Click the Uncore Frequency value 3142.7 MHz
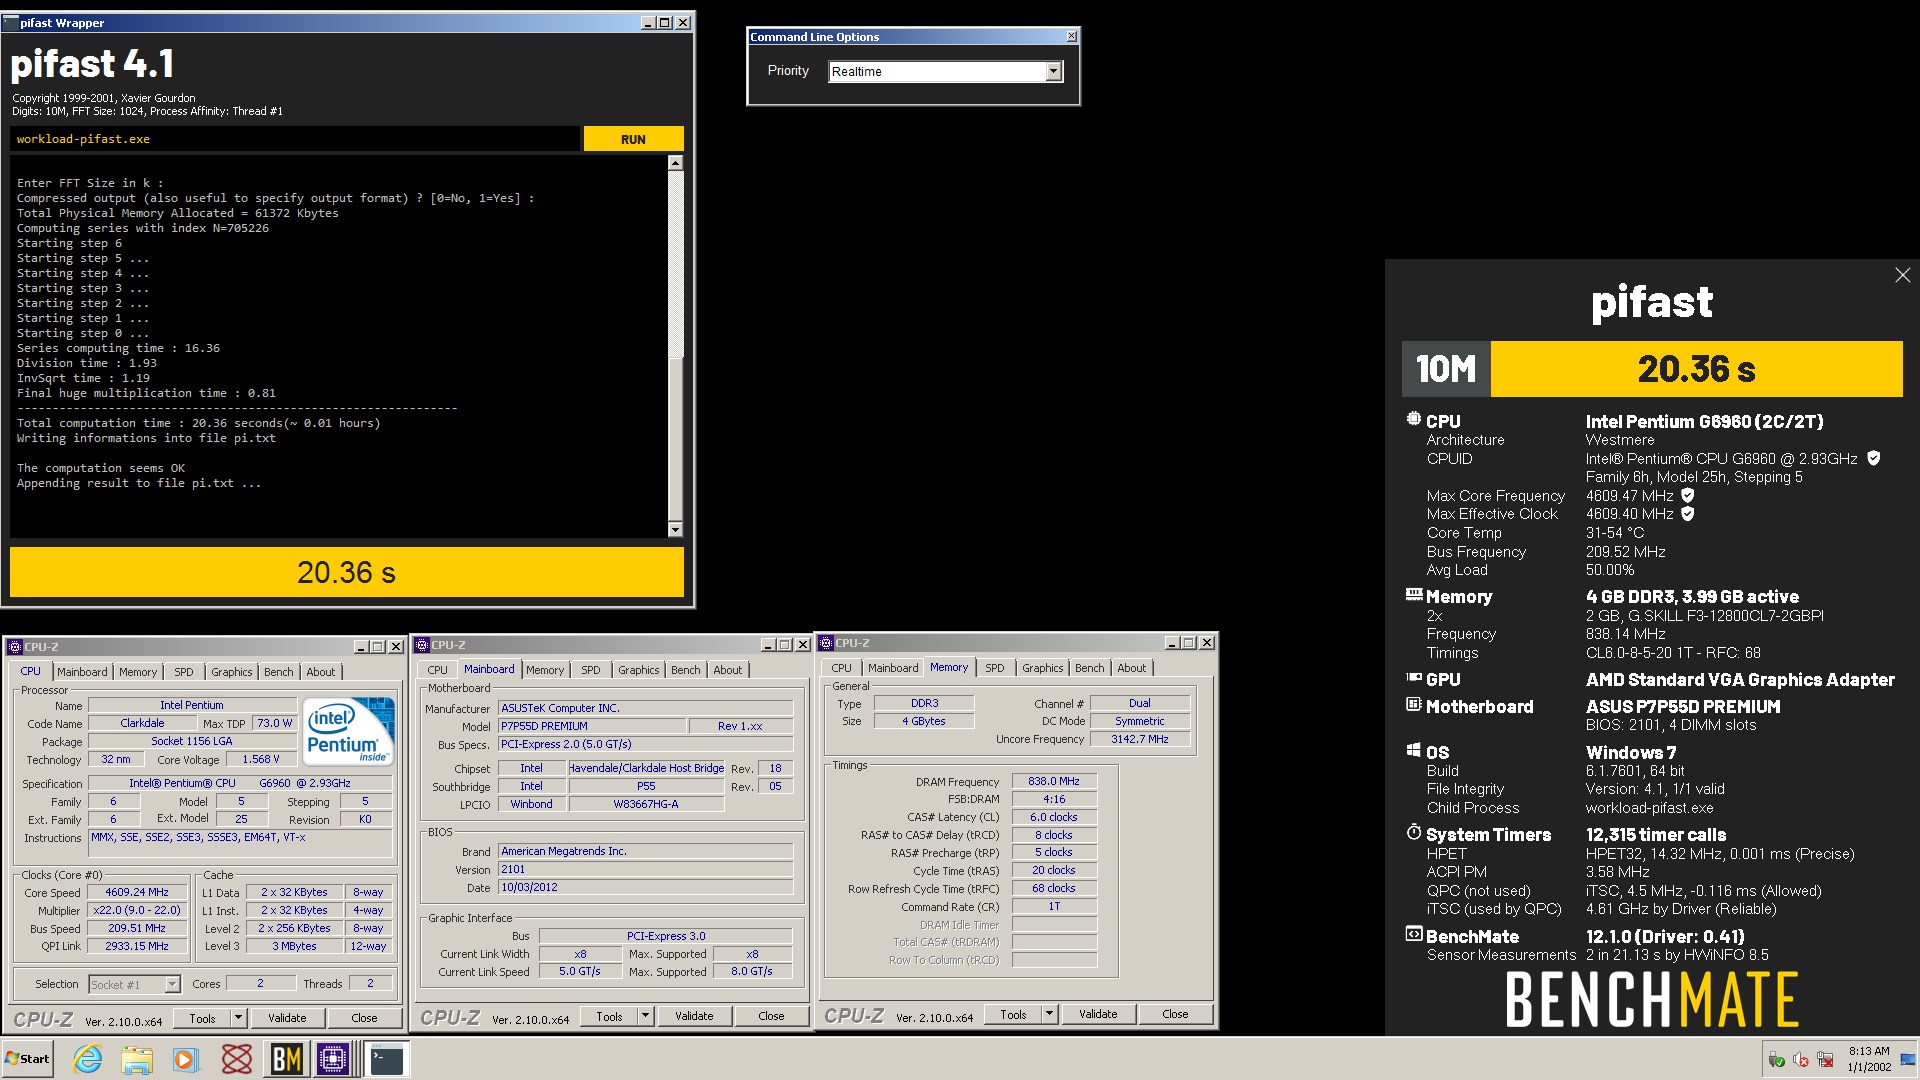Screen dimensions: 1920x1080 tap(1139, 739)
